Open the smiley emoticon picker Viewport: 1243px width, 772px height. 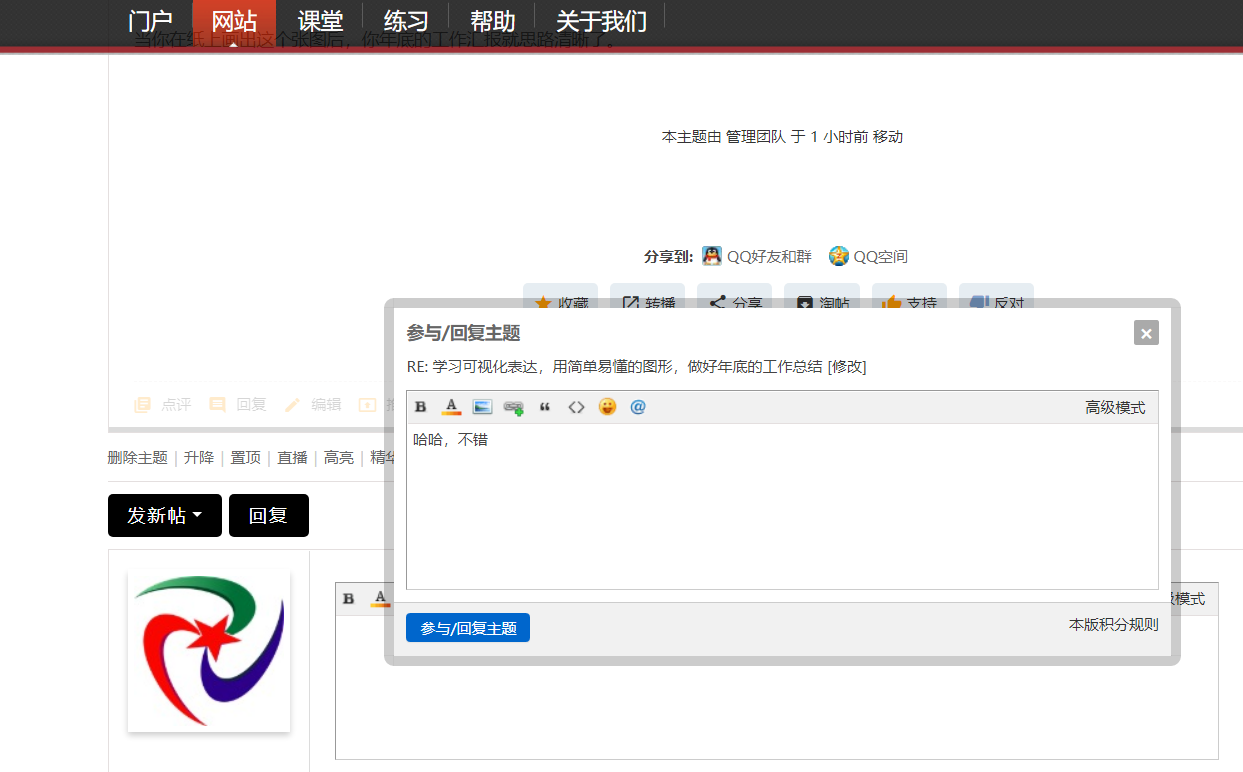click(607, 406)
